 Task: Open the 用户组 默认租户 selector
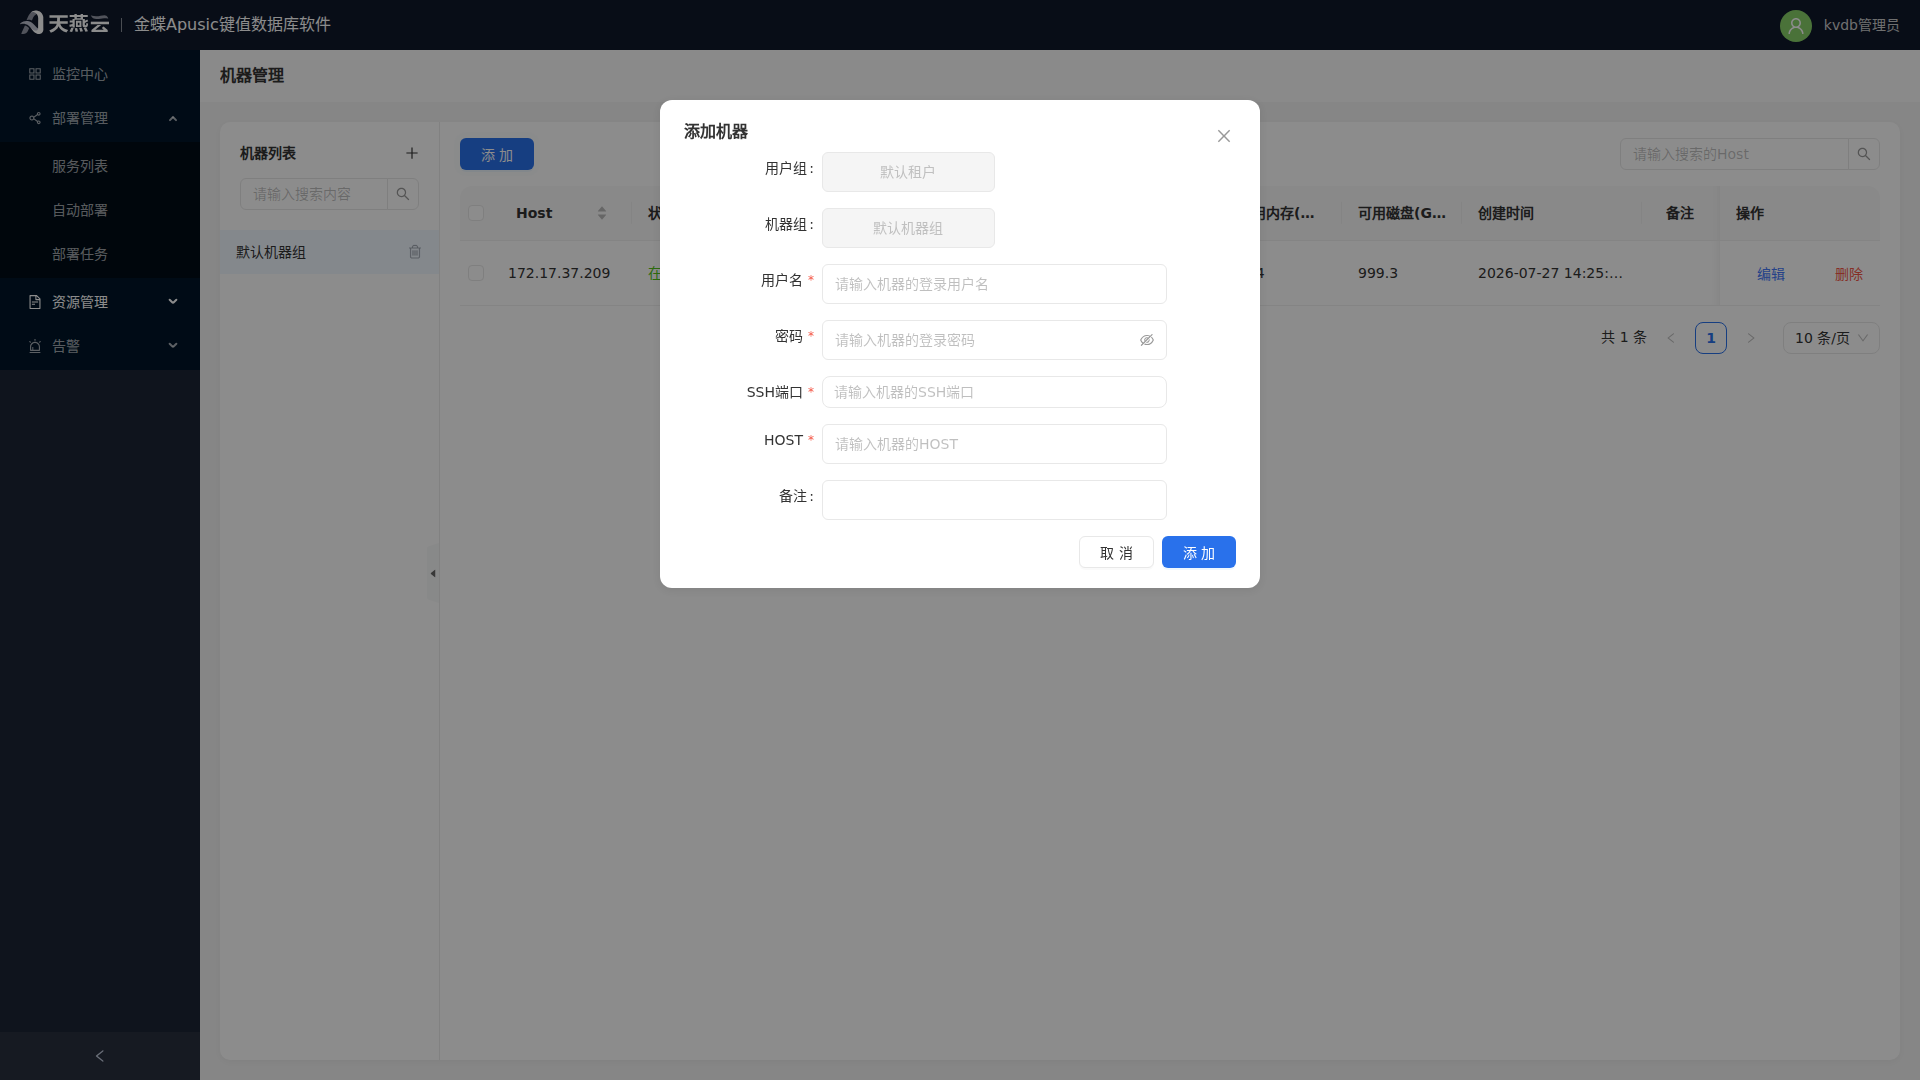pyautogui.click(x=908, y=172)
